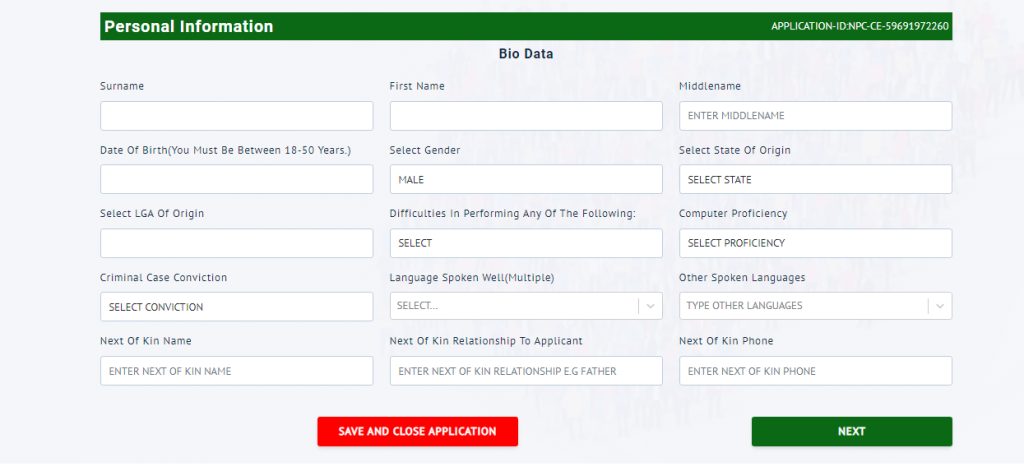The height and width of the screenshot is (471, 1024).
Task: Focus the Next Of Kin Relationship field
Action: click(x=526, y=370)
